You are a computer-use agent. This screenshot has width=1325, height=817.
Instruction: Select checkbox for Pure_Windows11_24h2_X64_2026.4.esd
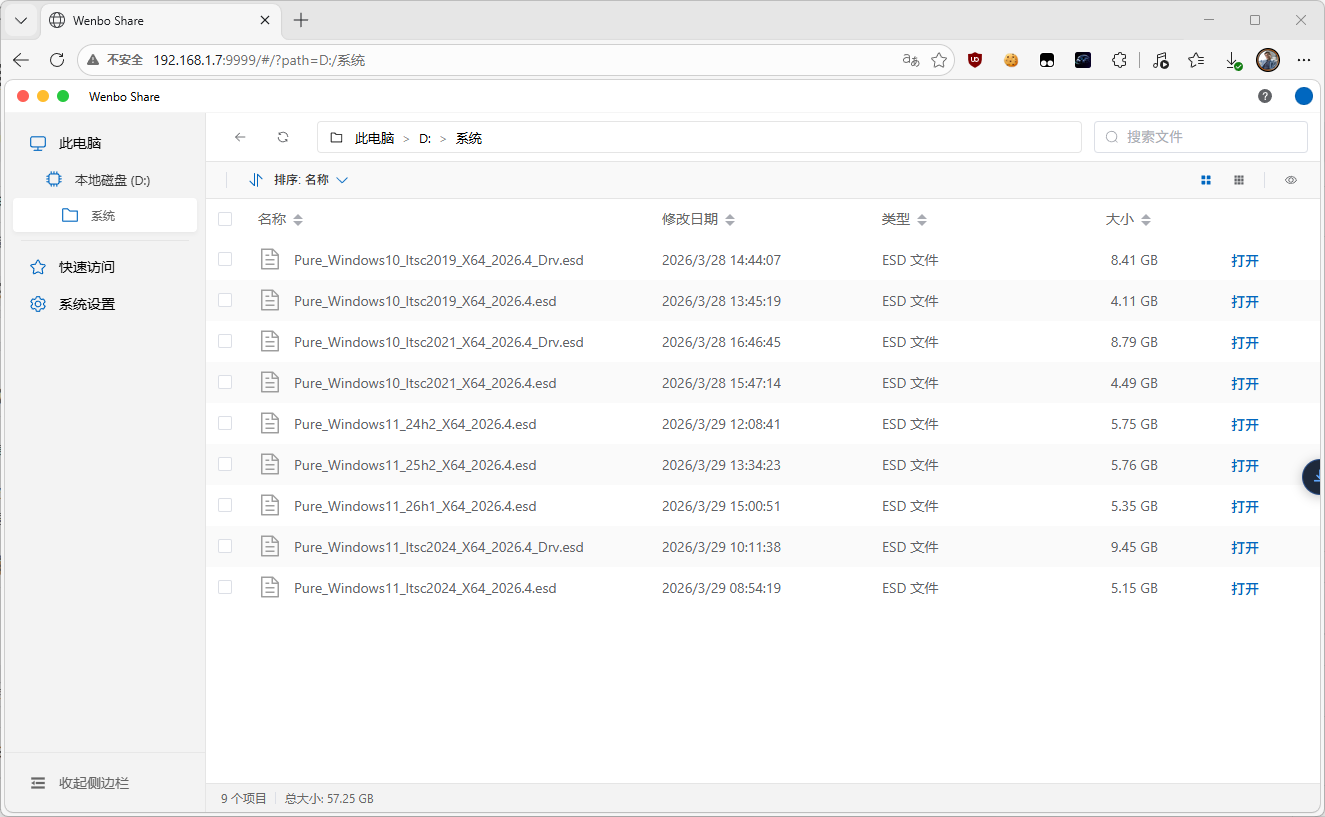click(x=225, y=424)
